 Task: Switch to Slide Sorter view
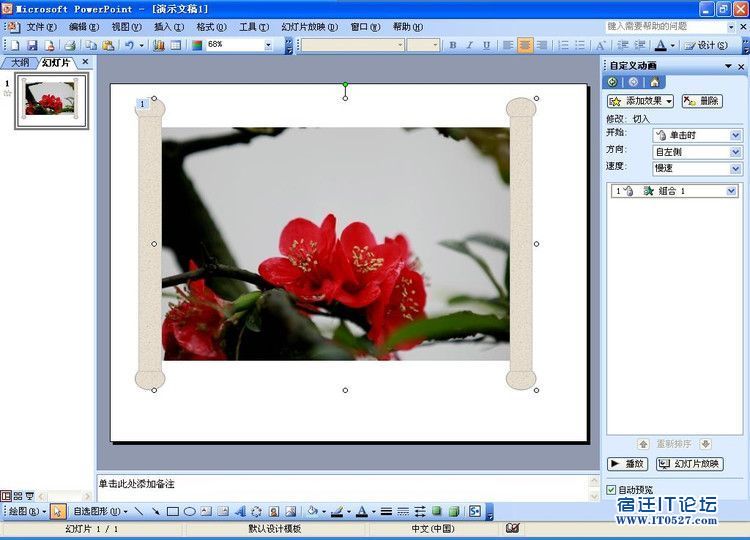click(18, 496)
